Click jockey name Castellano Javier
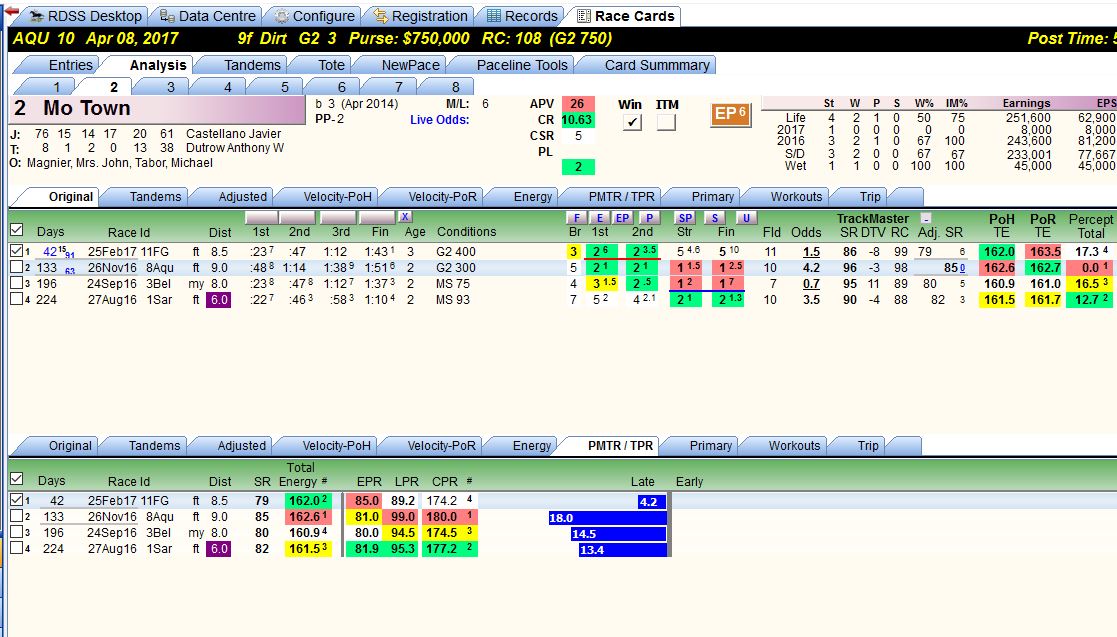Image resolution: width=1117 pixels, height=637 pixels. (x=233, y=133)
